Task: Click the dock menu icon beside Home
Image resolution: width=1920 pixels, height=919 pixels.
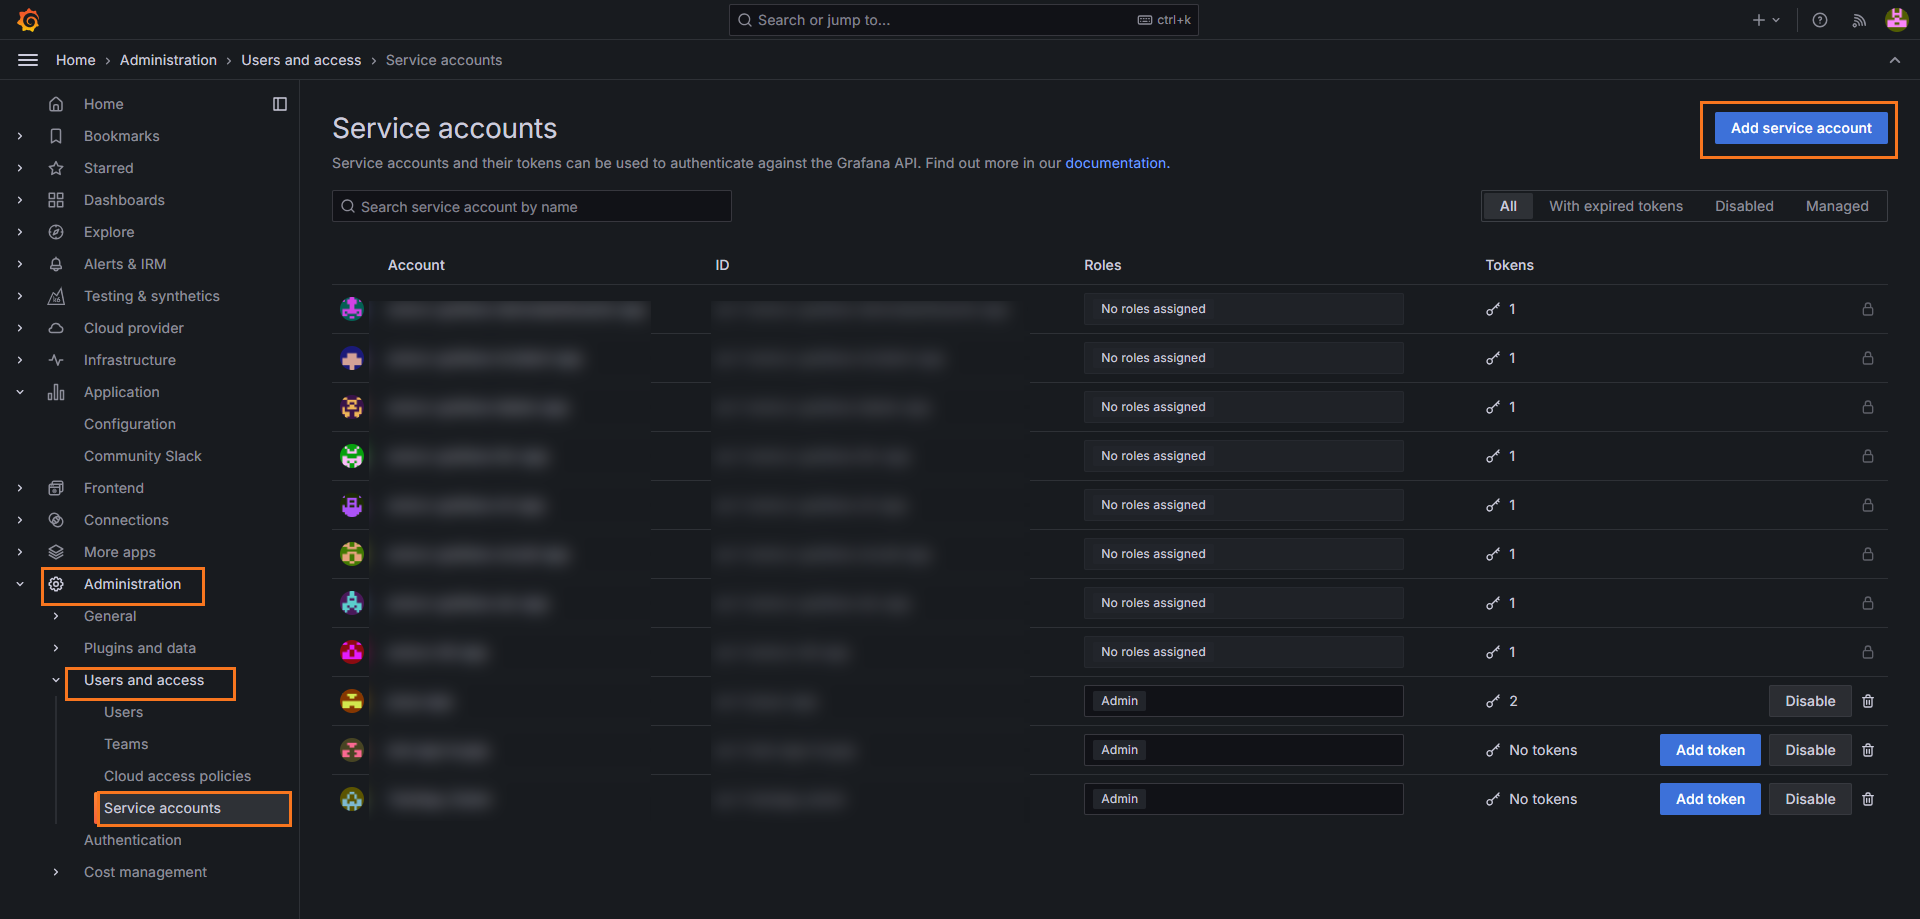Action: coord(280,104)
